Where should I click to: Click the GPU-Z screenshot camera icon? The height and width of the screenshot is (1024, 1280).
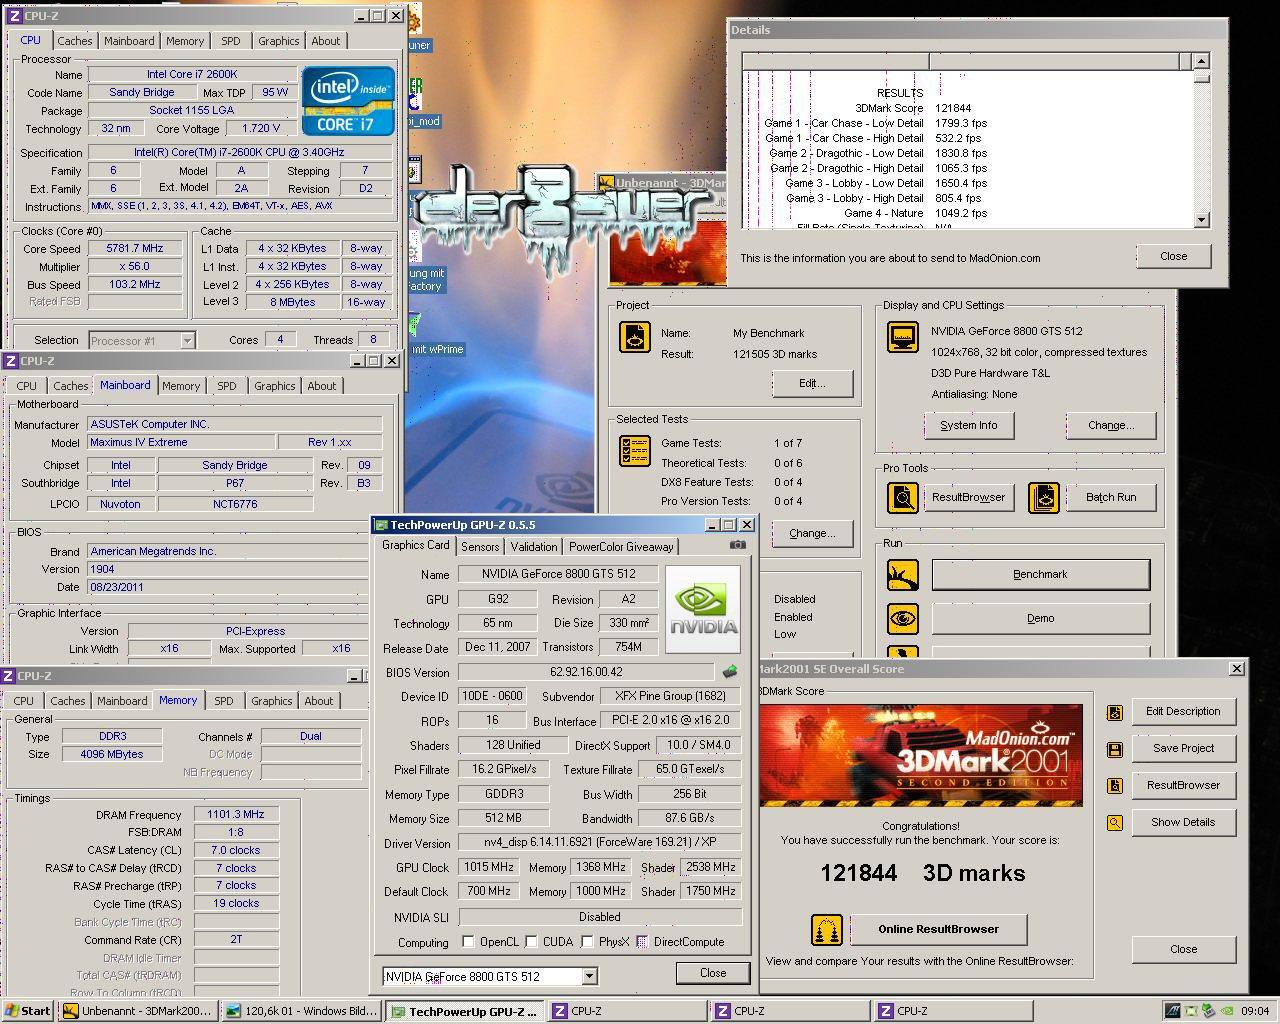738,545
